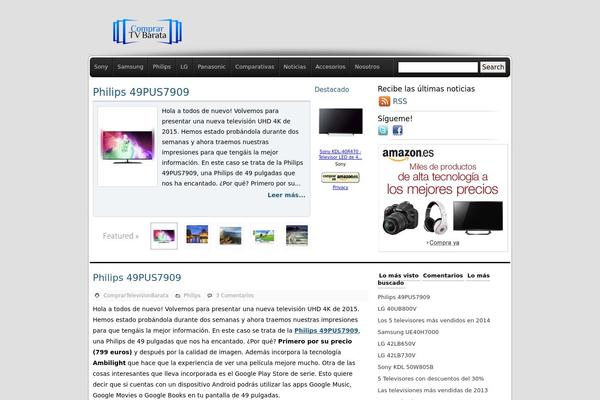600x400 pixels.
Task: Open the article title Philips 49PUS7909
Action: click(137, 278)
